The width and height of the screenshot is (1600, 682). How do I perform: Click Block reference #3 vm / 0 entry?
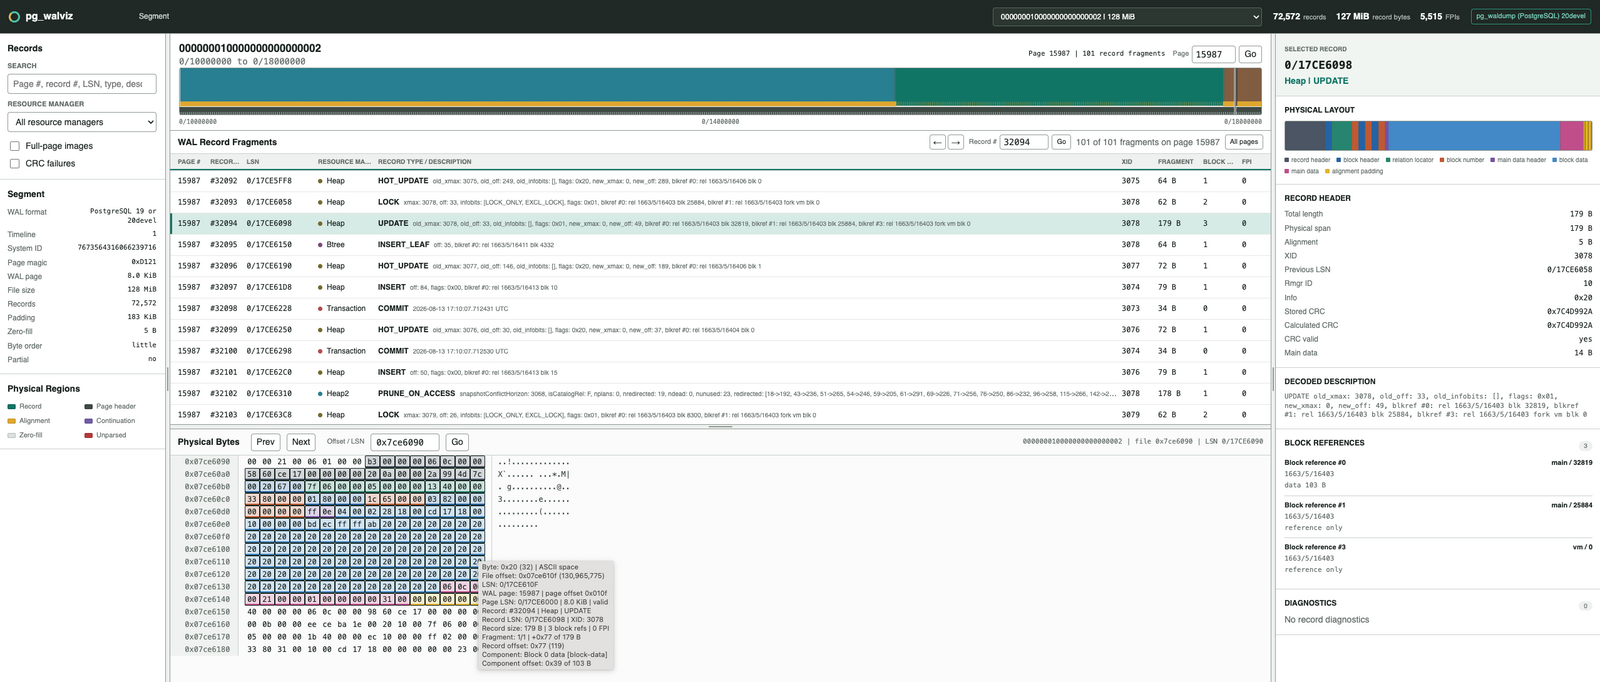coord(1438,558)
